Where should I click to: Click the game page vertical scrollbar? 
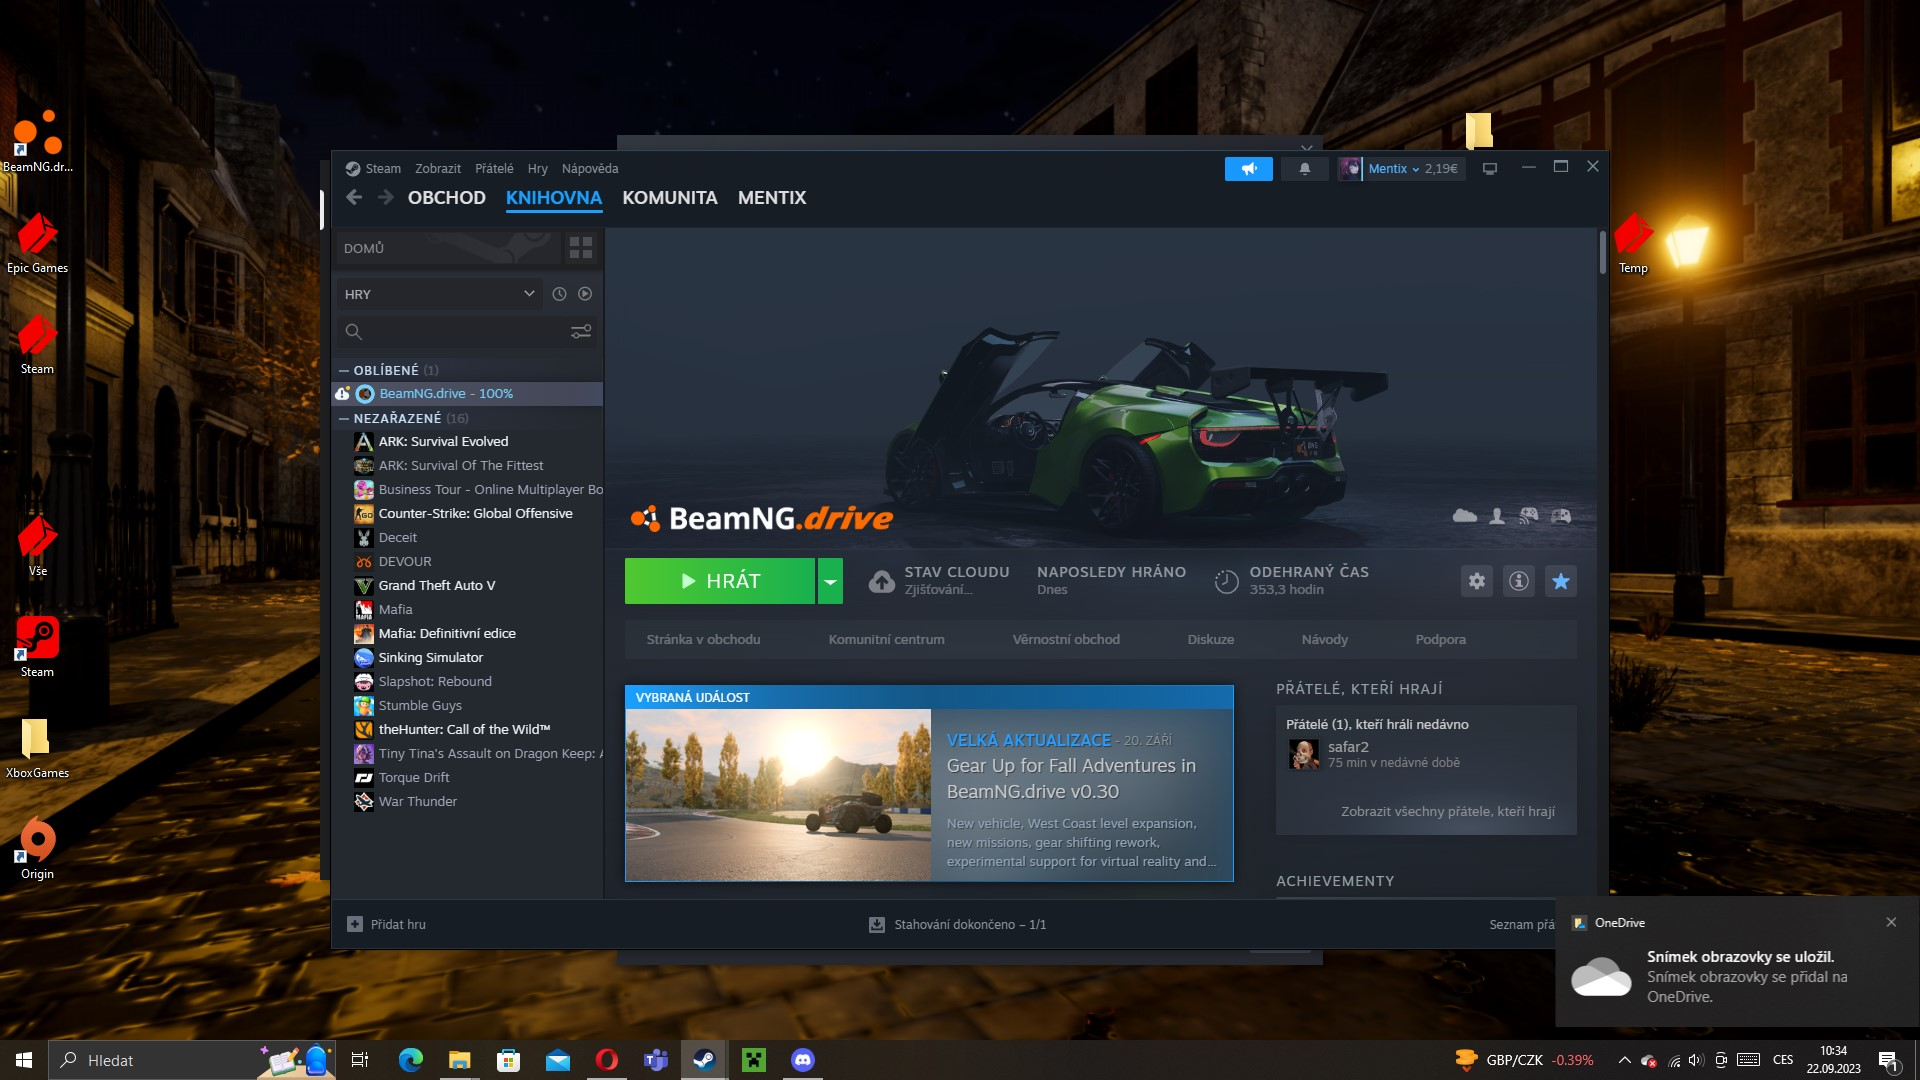tap(1603, 253)
